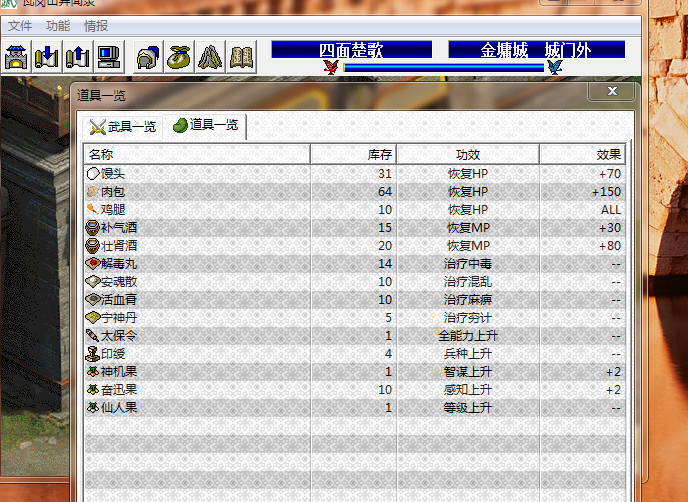Open the 文件 menu

(21, 25)
